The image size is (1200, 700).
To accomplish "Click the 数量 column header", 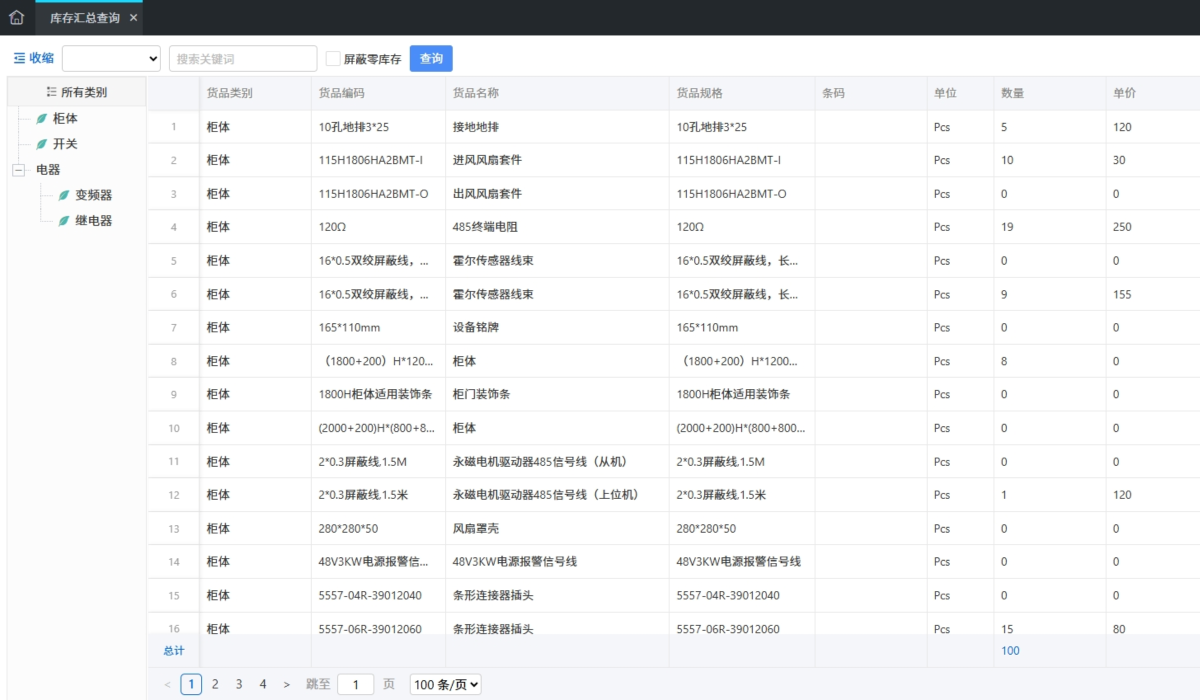I will 1012,93.
